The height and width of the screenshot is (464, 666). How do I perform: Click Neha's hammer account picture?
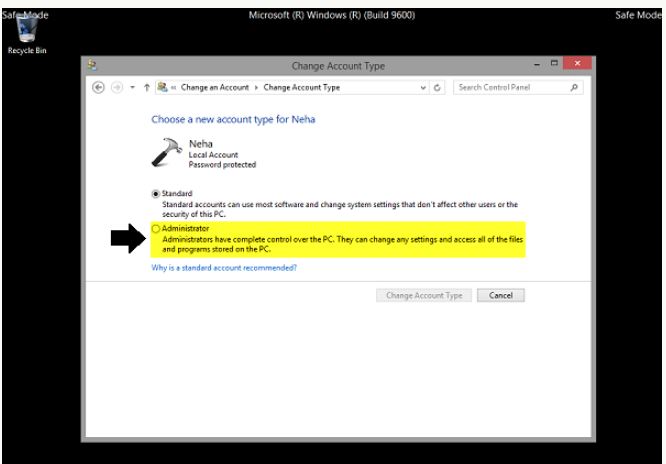[166, 152]
